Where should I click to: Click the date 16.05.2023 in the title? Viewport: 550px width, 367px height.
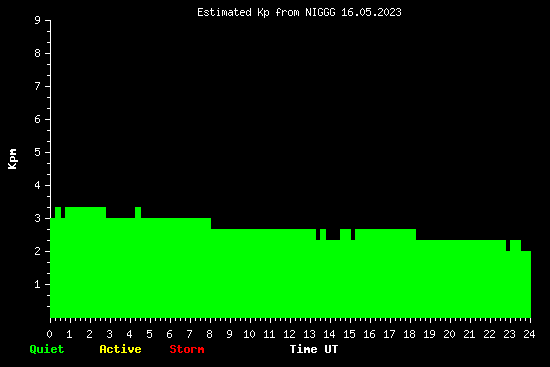click(x=371, y=13)
